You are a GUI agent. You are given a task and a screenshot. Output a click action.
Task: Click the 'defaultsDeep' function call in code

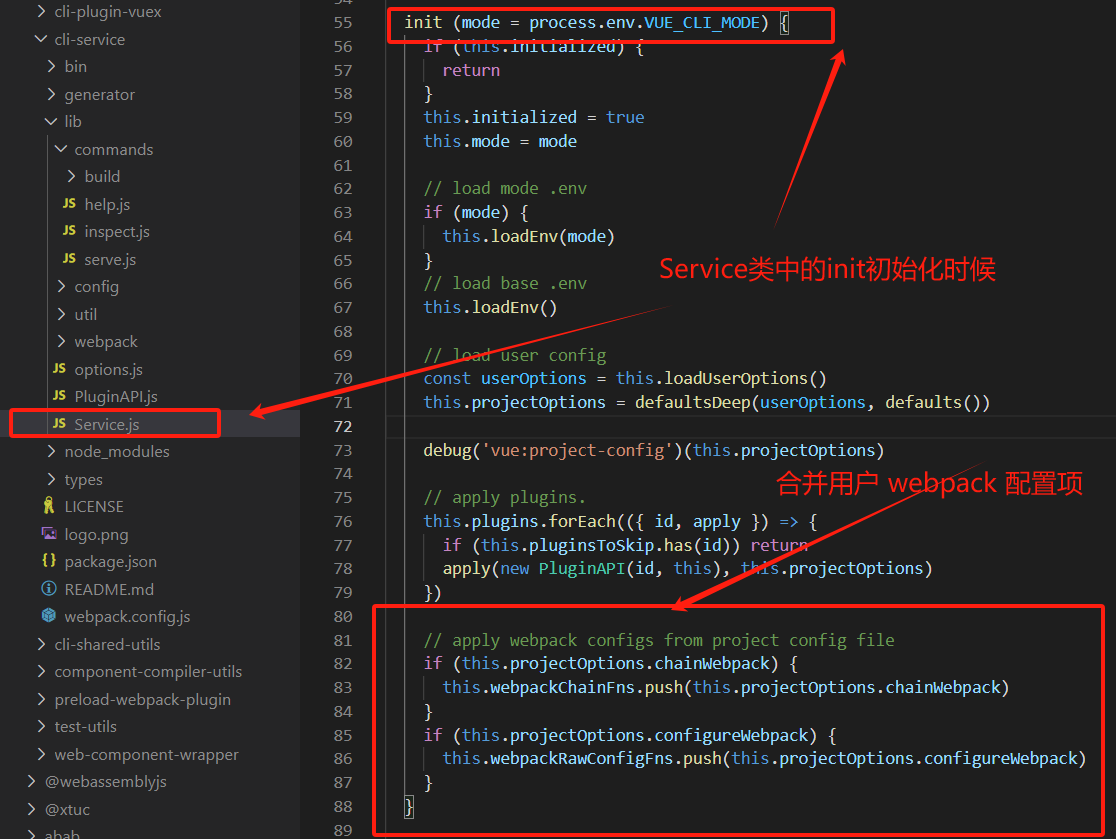pos(693,402)
